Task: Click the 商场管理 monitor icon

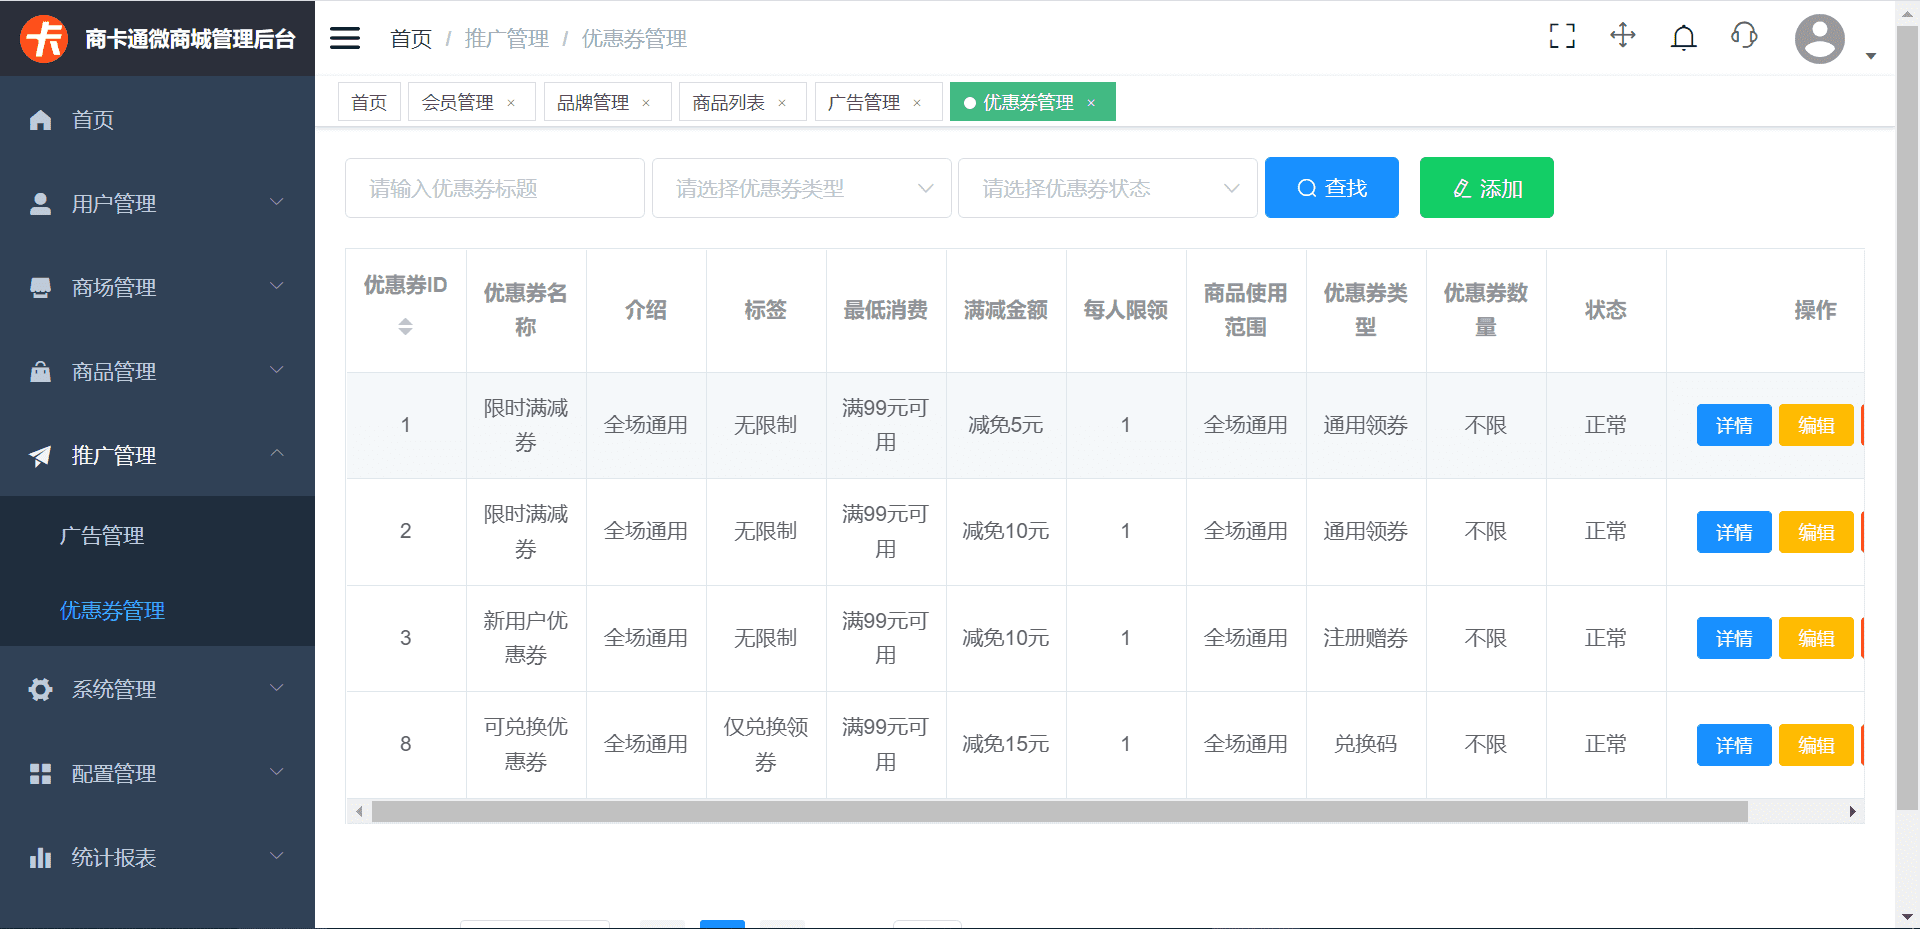Action: coord(40,287)
